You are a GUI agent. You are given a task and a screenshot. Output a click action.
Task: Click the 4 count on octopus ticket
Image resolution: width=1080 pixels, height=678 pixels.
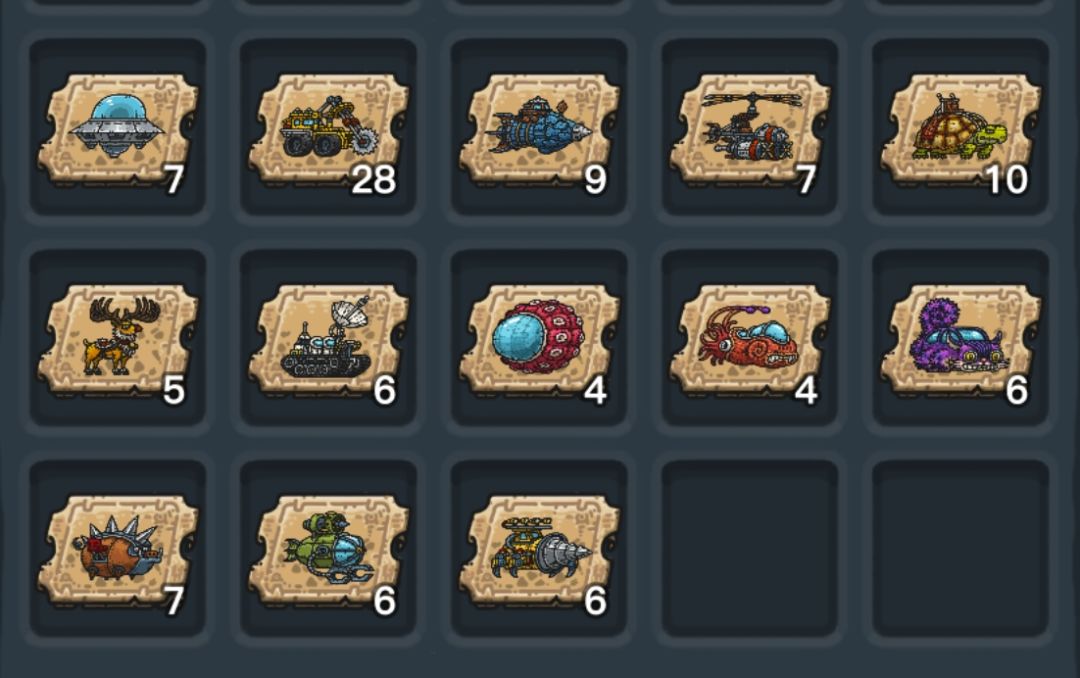(x=595, y=391)
